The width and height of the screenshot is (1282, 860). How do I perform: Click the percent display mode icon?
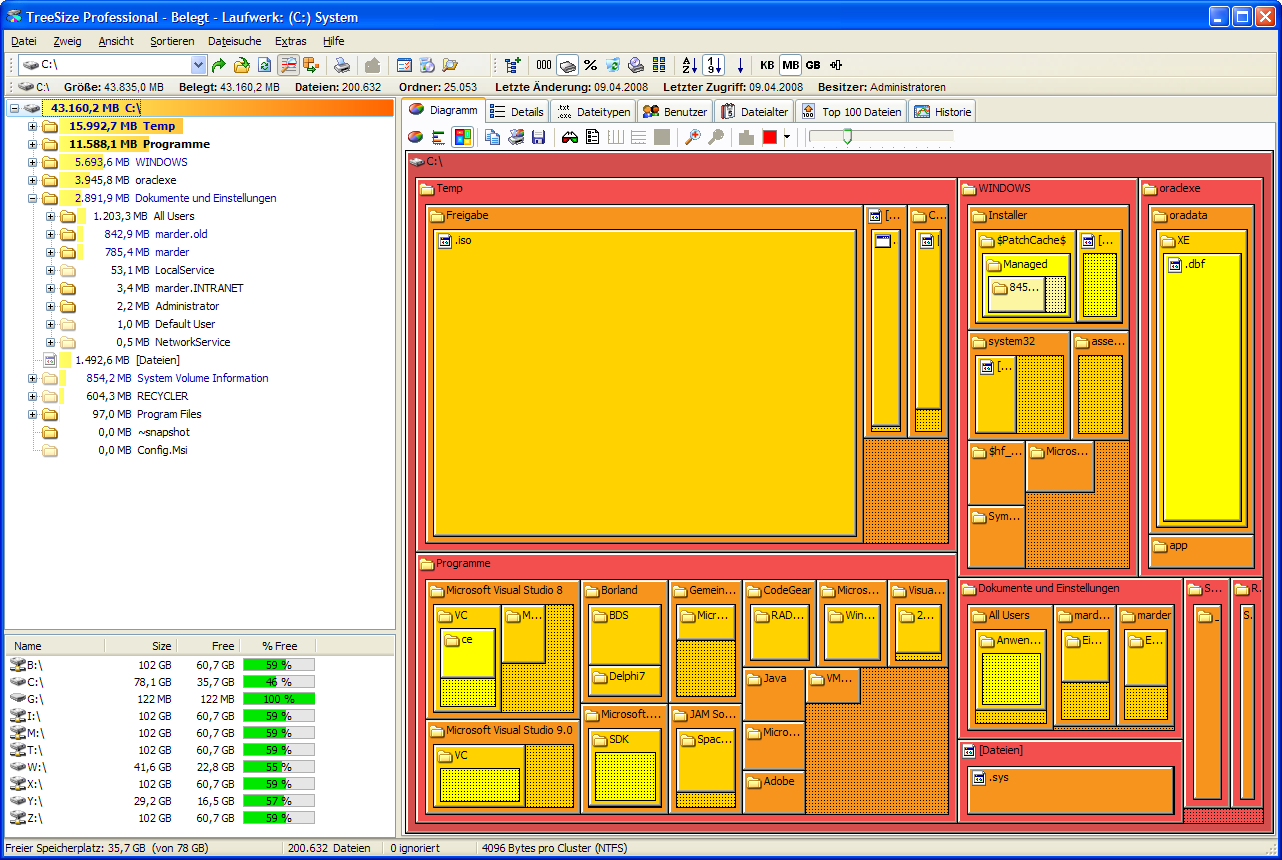point(590,65)
